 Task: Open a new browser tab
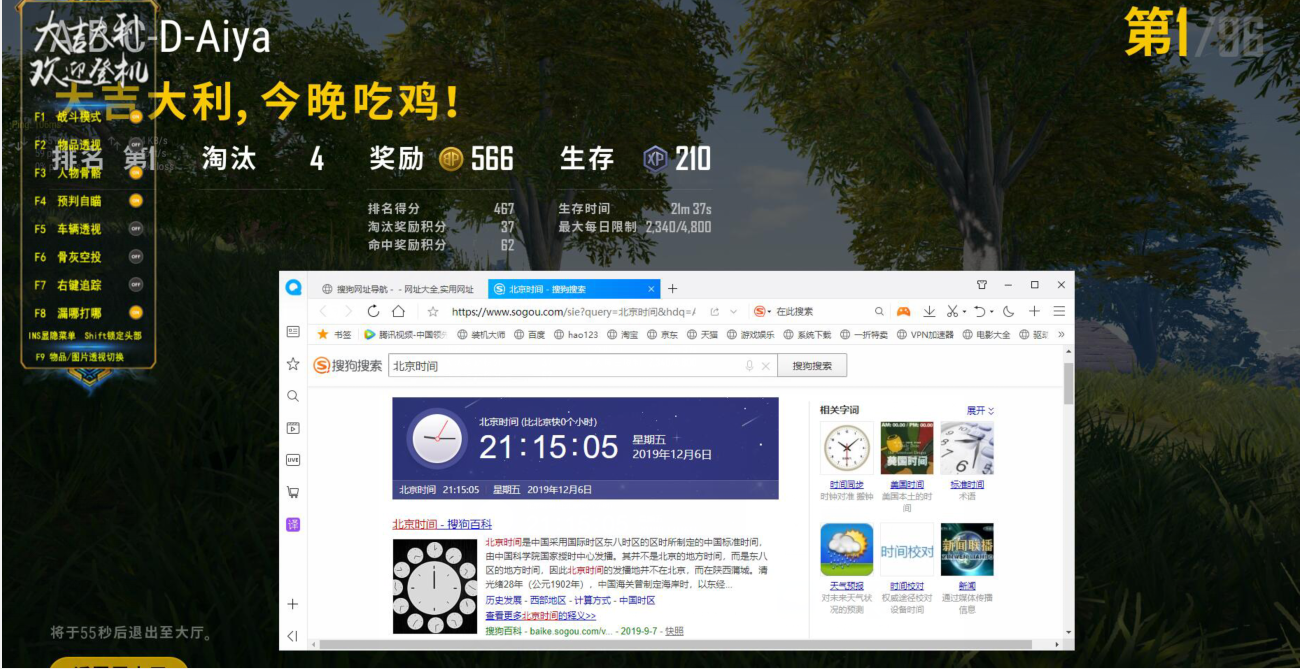673,289
